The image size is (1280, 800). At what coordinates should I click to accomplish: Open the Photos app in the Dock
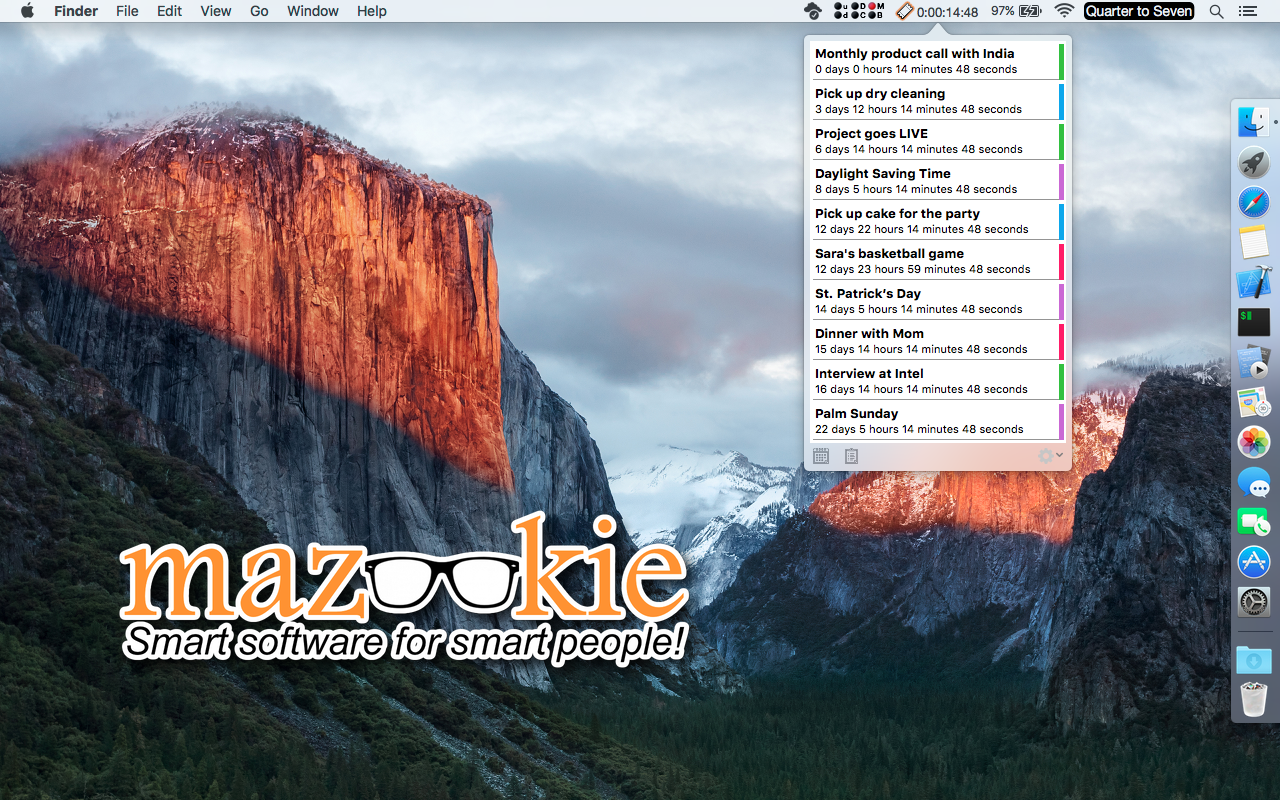1253,442
